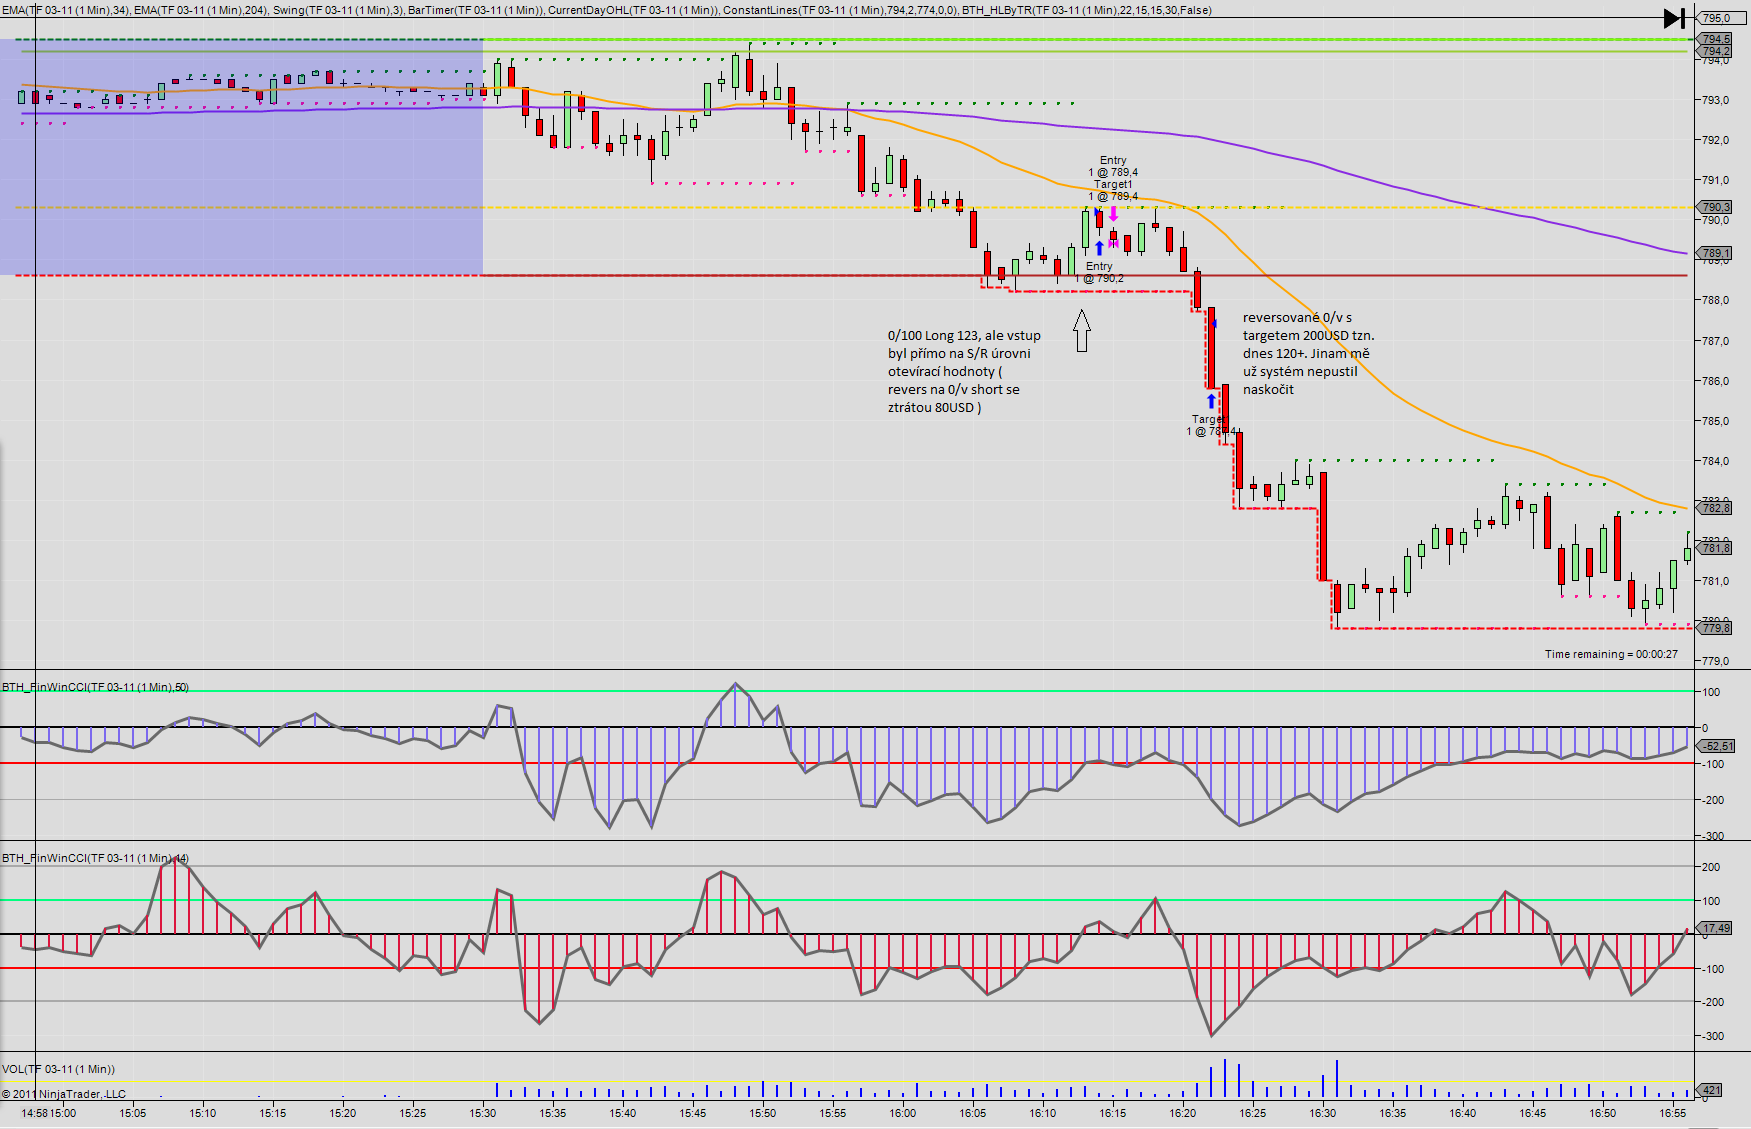1751x1129 pixels.
Task: Click the 779,0 label on the price axis
Action: [x=1716, y=661]
